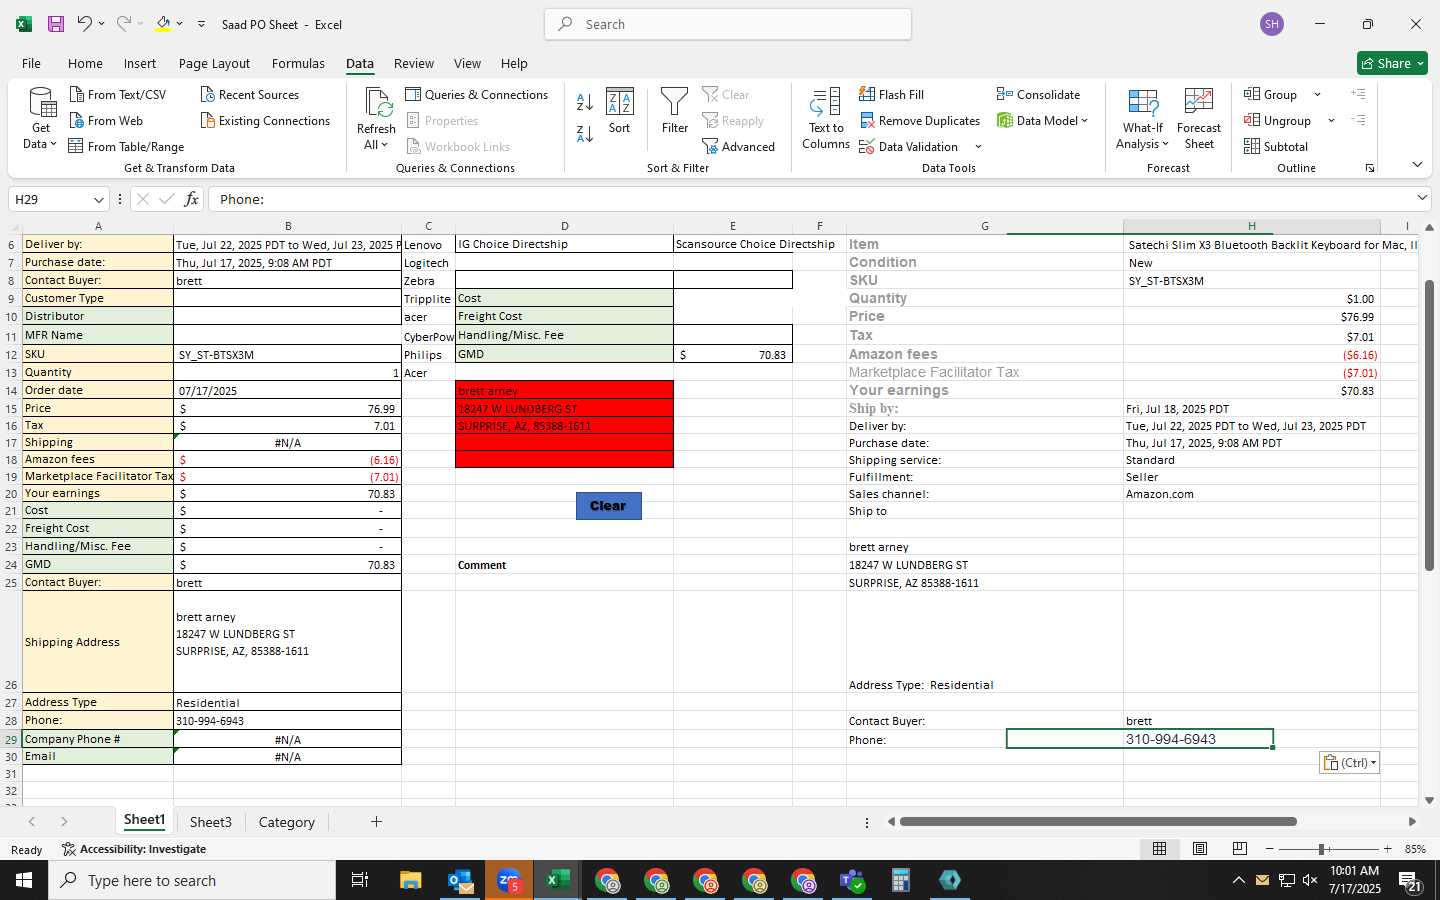Create a Forecast Sheet
The height and width of the screenshot is (900, 1440).
[1199, 119]
